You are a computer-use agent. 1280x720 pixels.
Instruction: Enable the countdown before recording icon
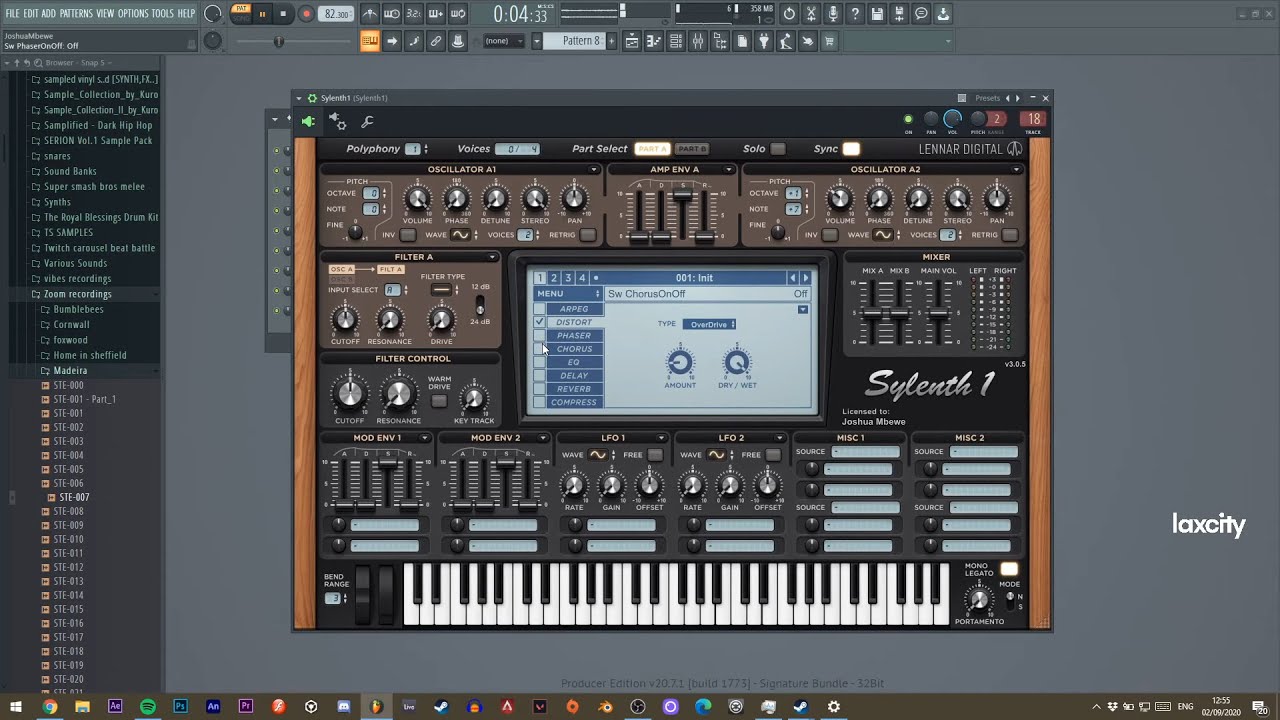click(414, 14)
